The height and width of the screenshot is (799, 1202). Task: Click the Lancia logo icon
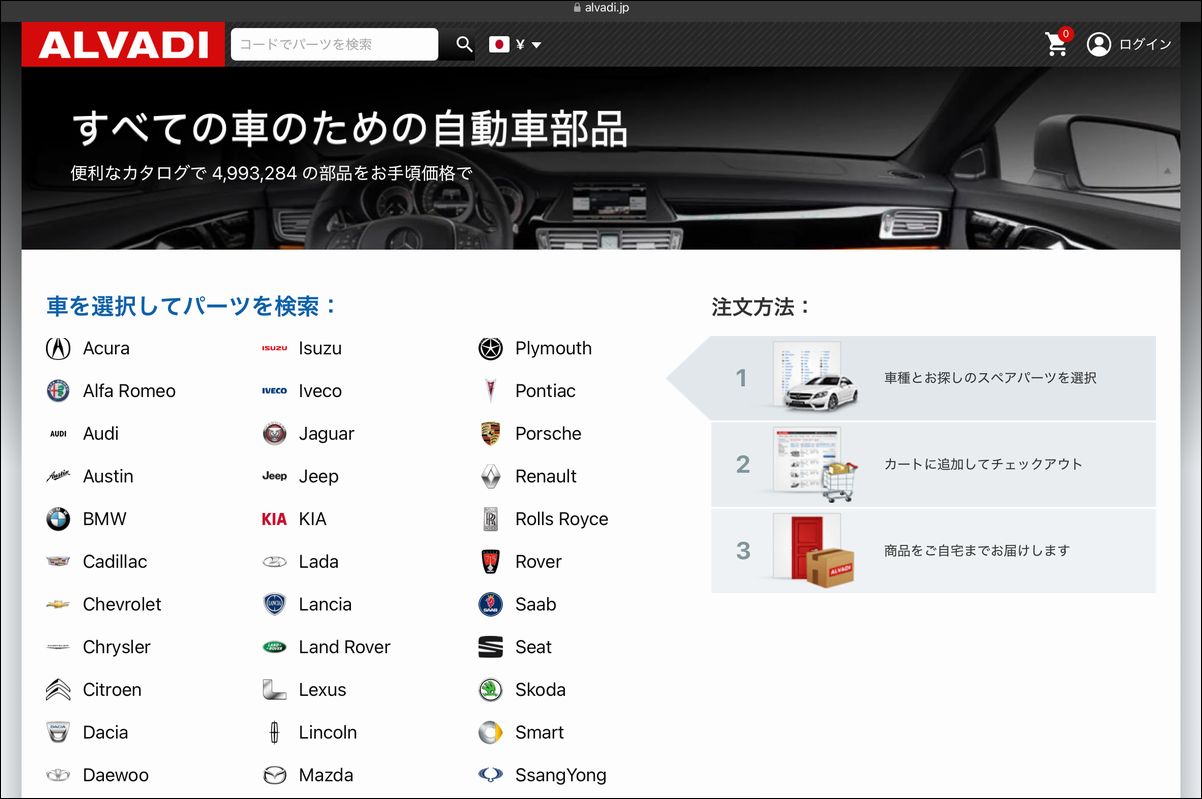point(274,604)
